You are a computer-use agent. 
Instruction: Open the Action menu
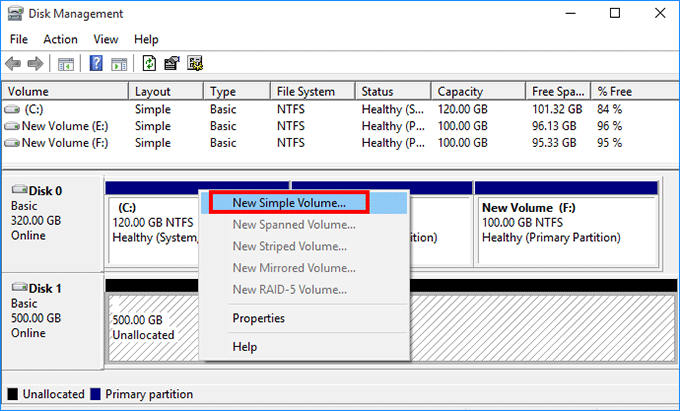tap(60, 39)
